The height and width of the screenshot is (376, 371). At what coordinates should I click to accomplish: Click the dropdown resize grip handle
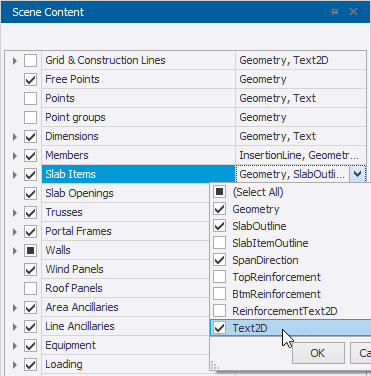(215, 366)
